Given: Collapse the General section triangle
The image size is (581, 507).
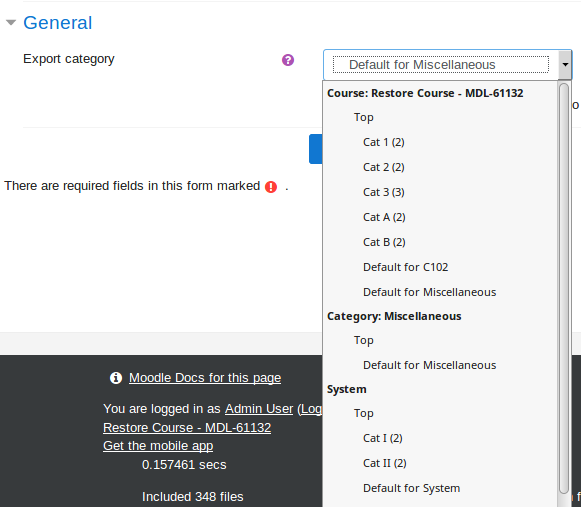Looking at the screenshot, I should [11, 23].
